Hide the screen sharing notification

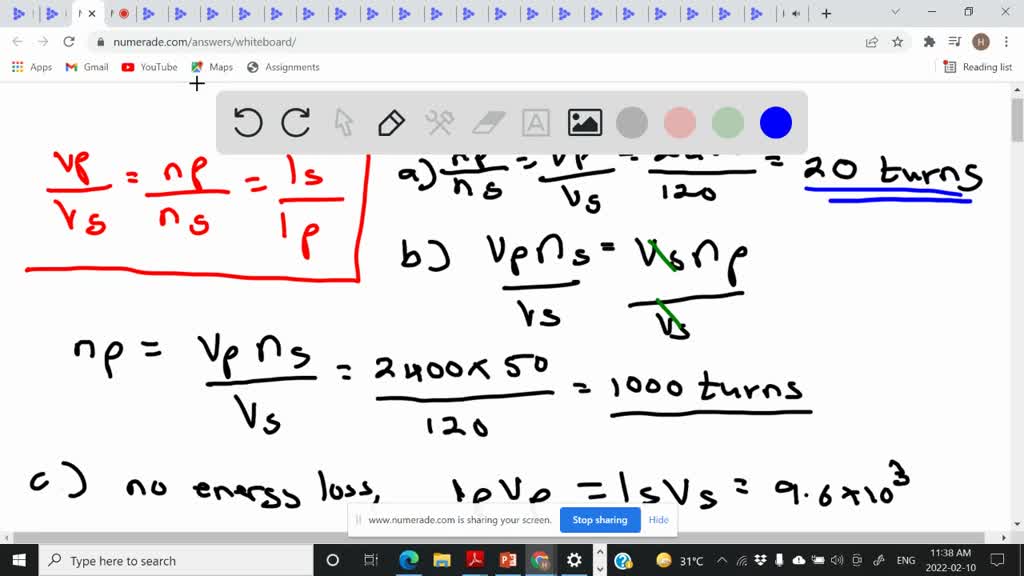coord(658,520)
